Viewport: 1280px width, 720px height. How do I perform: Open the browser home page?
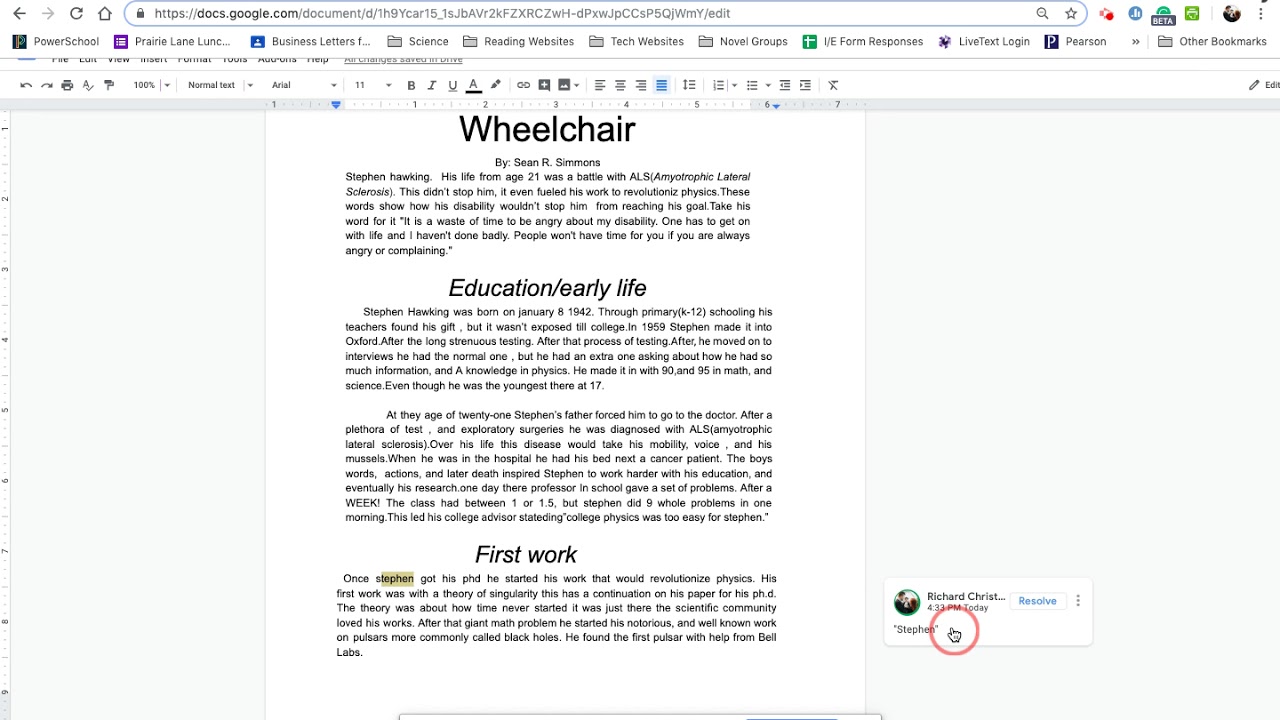[x=105, y=13]
